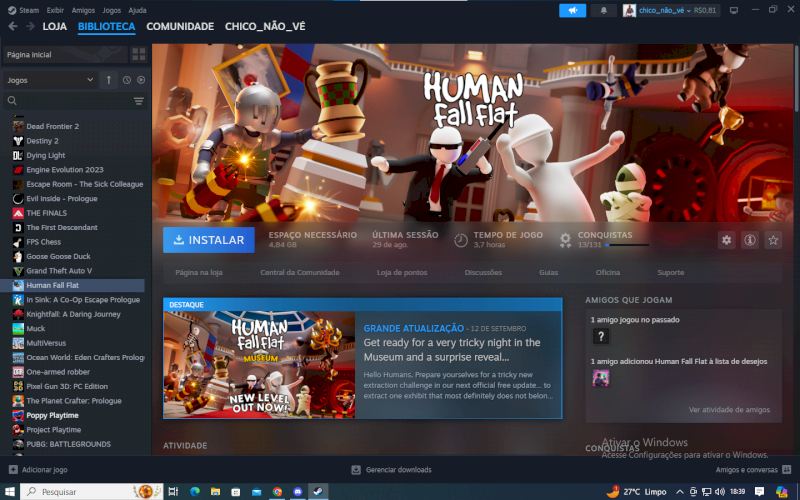Open advanced library filter options
800x500 pixels.
click(x=139, y=101)
